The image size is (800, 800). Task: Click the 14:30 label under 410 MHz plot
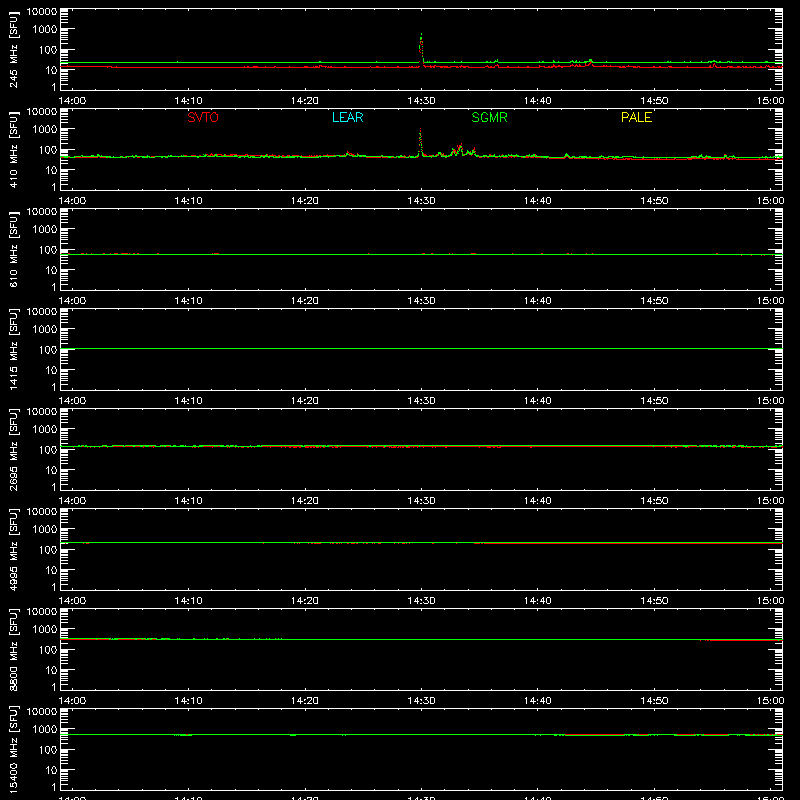point(421,201)
